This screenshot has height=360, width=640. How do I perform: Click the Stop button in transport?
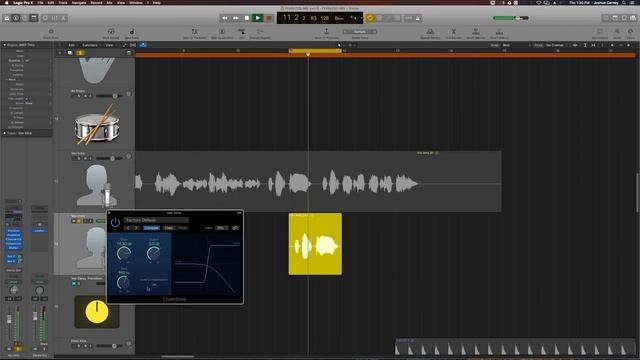[x=247, y=18]
